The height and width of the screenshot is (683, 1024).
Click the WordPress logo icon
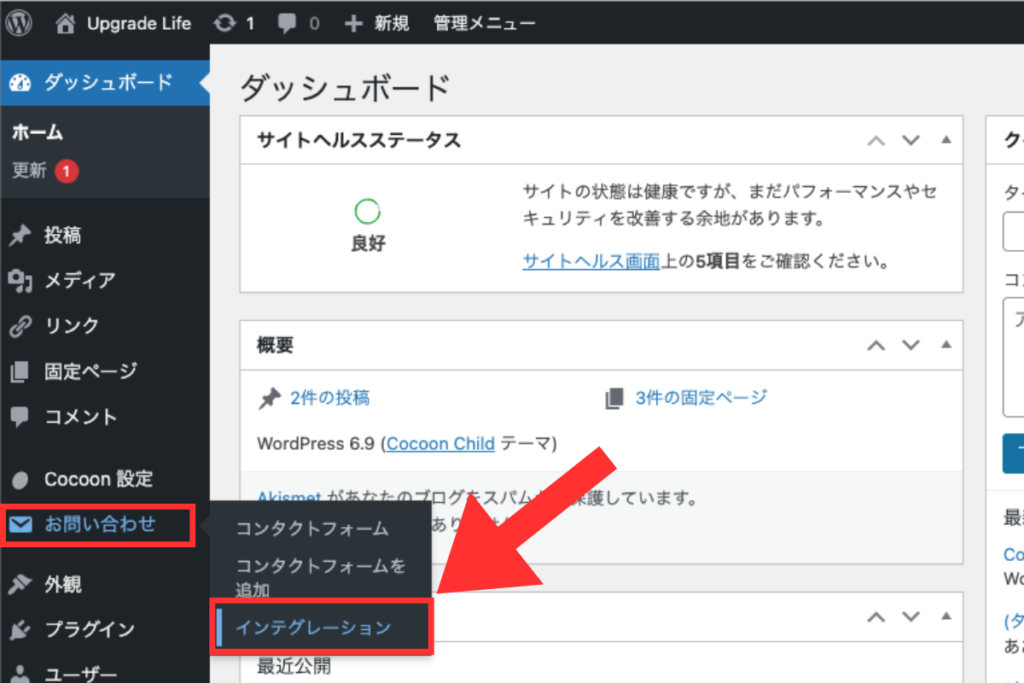click(21, 23)
